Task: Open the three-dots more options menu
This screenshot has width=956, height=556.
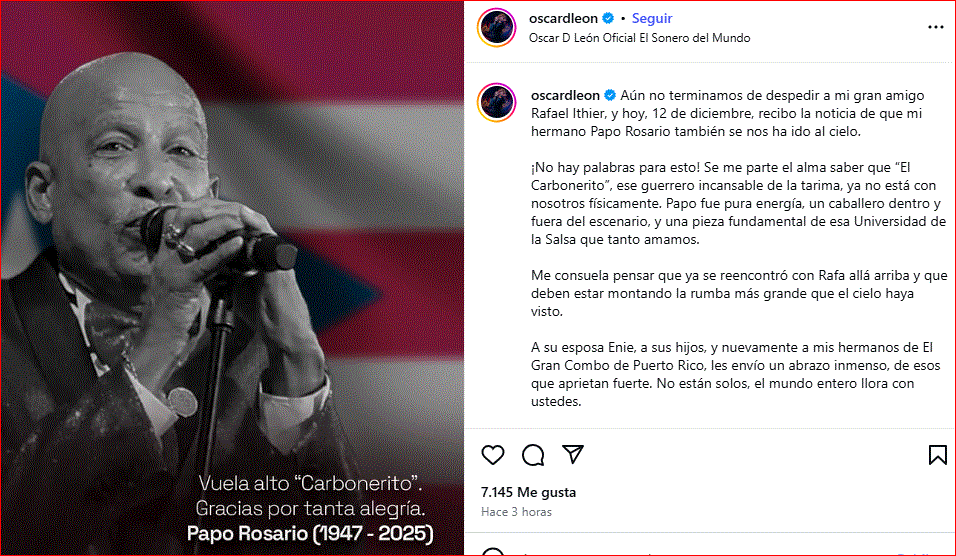Action: [936, 27]
